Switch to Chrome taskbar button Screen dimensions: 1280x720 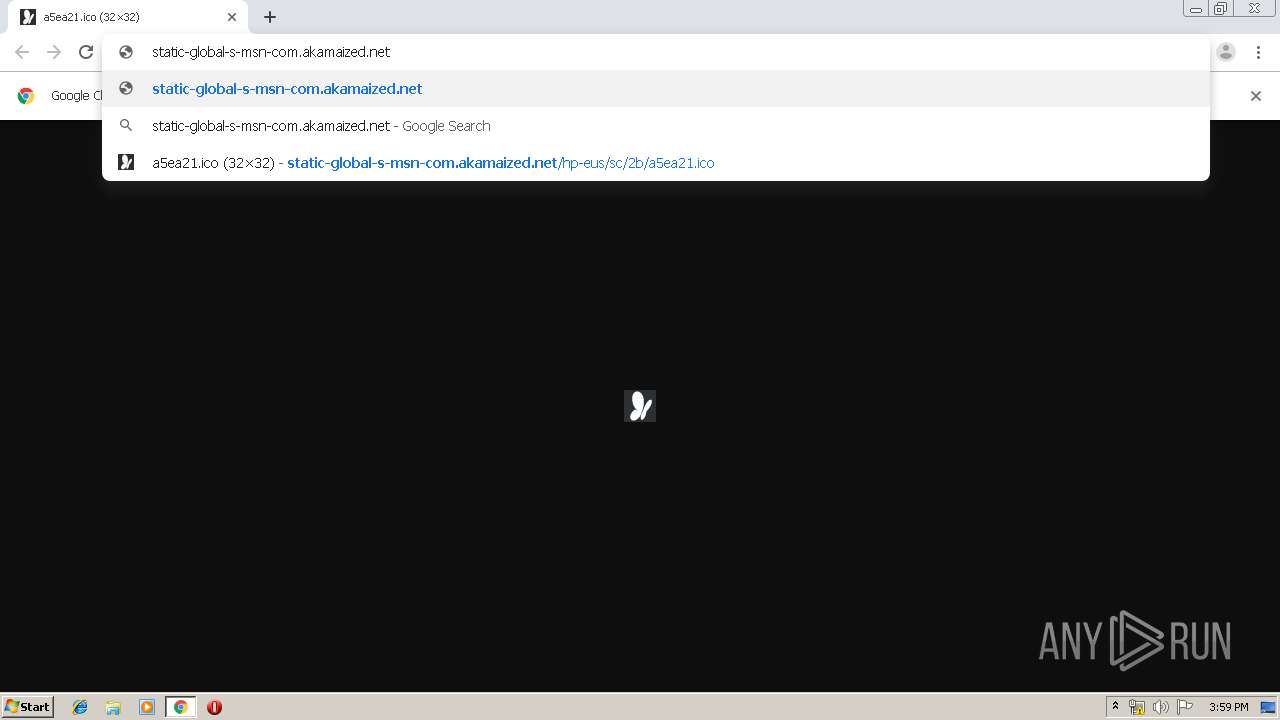pos(180,707)
